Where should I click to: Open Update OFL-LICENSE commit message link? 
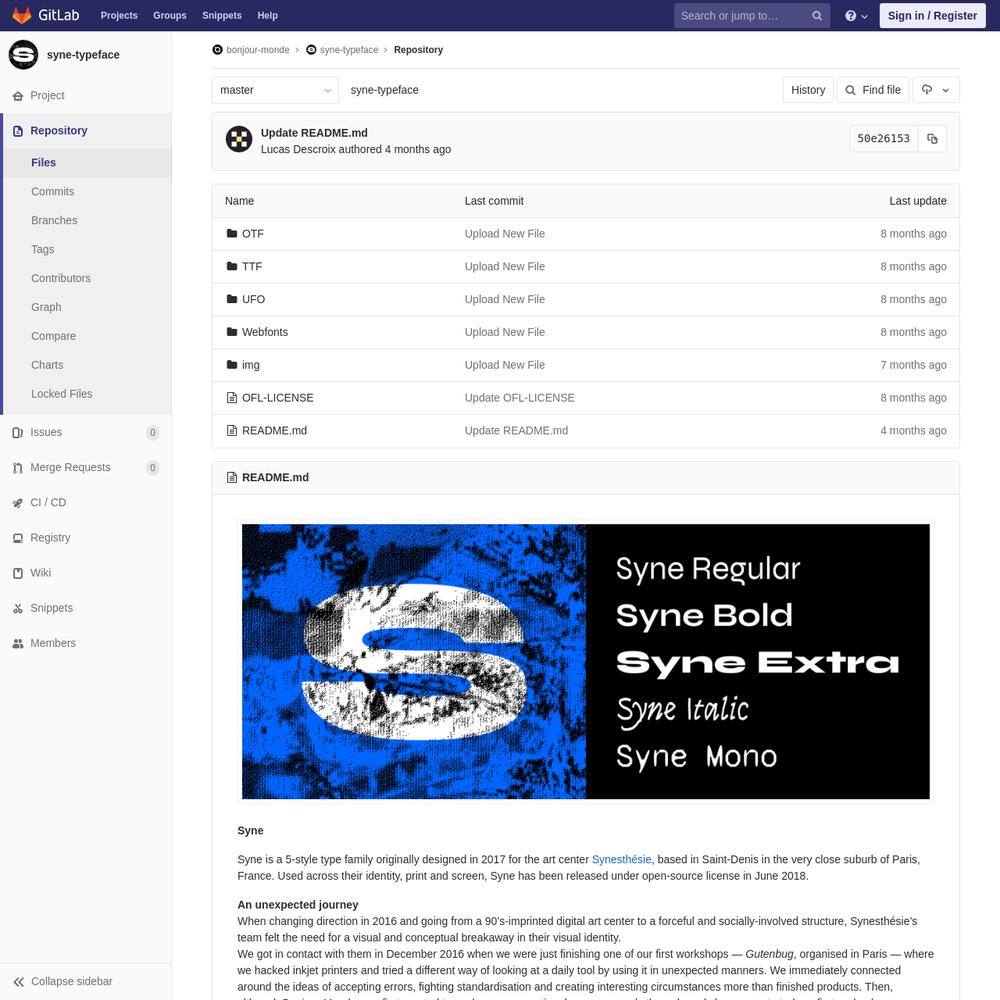[x=519, y=397]
